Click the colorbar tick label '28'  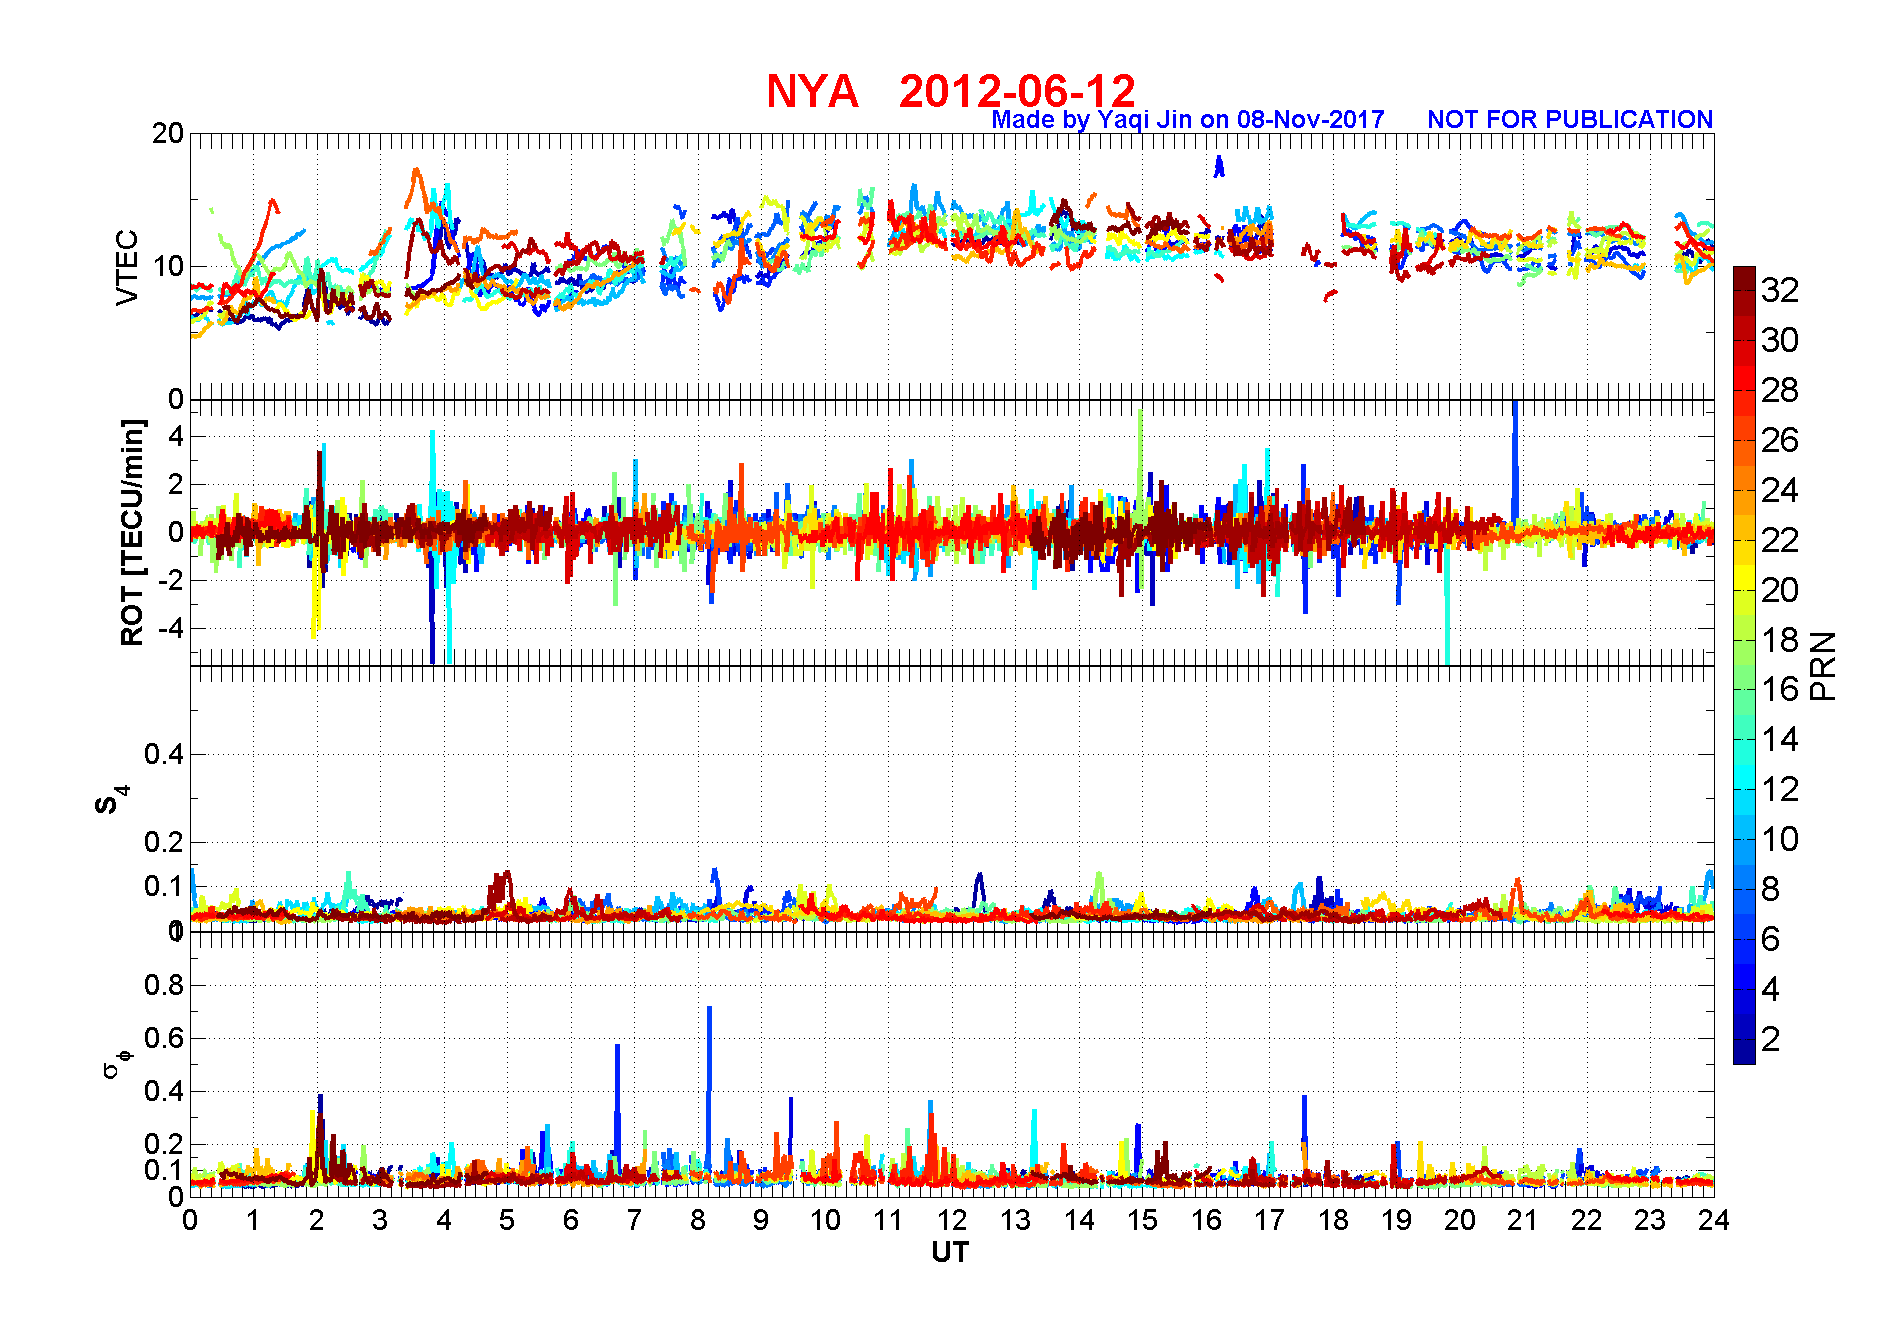[x=1780, y=390]
